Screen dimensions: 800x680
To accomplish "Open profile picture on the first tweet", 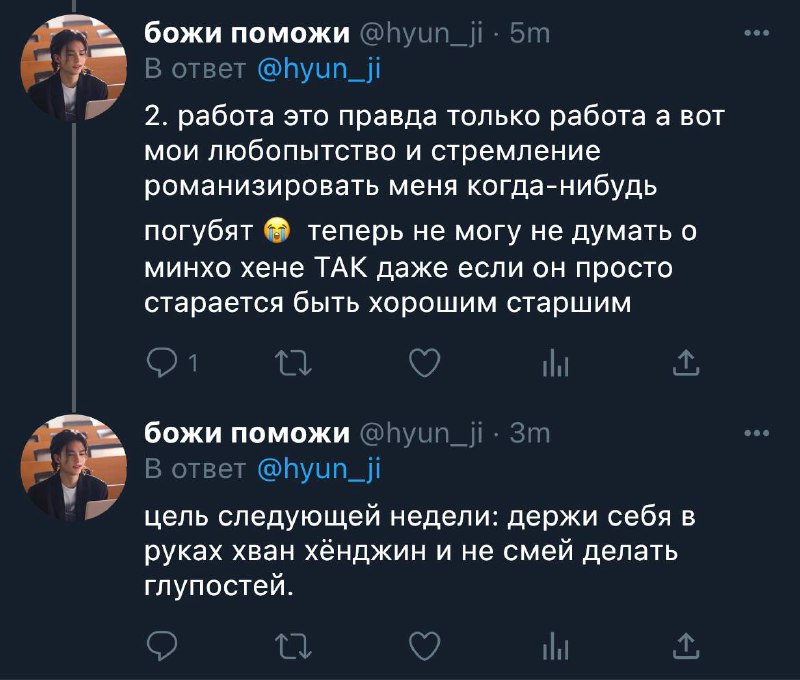I will pos(73,68).
